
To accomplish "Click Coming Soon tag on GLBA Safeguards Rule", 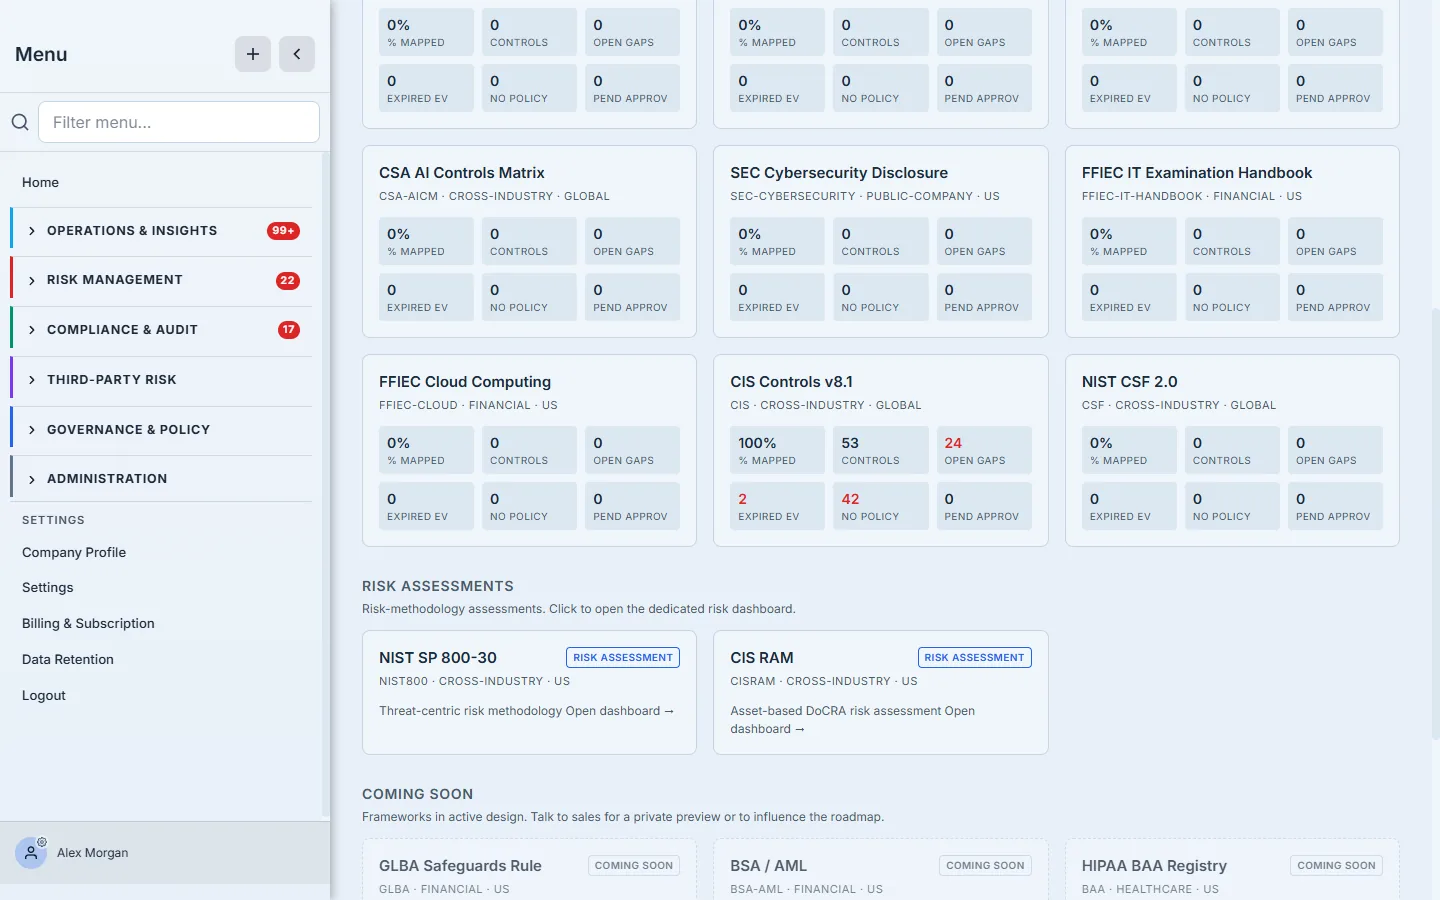I will [634, 865].
